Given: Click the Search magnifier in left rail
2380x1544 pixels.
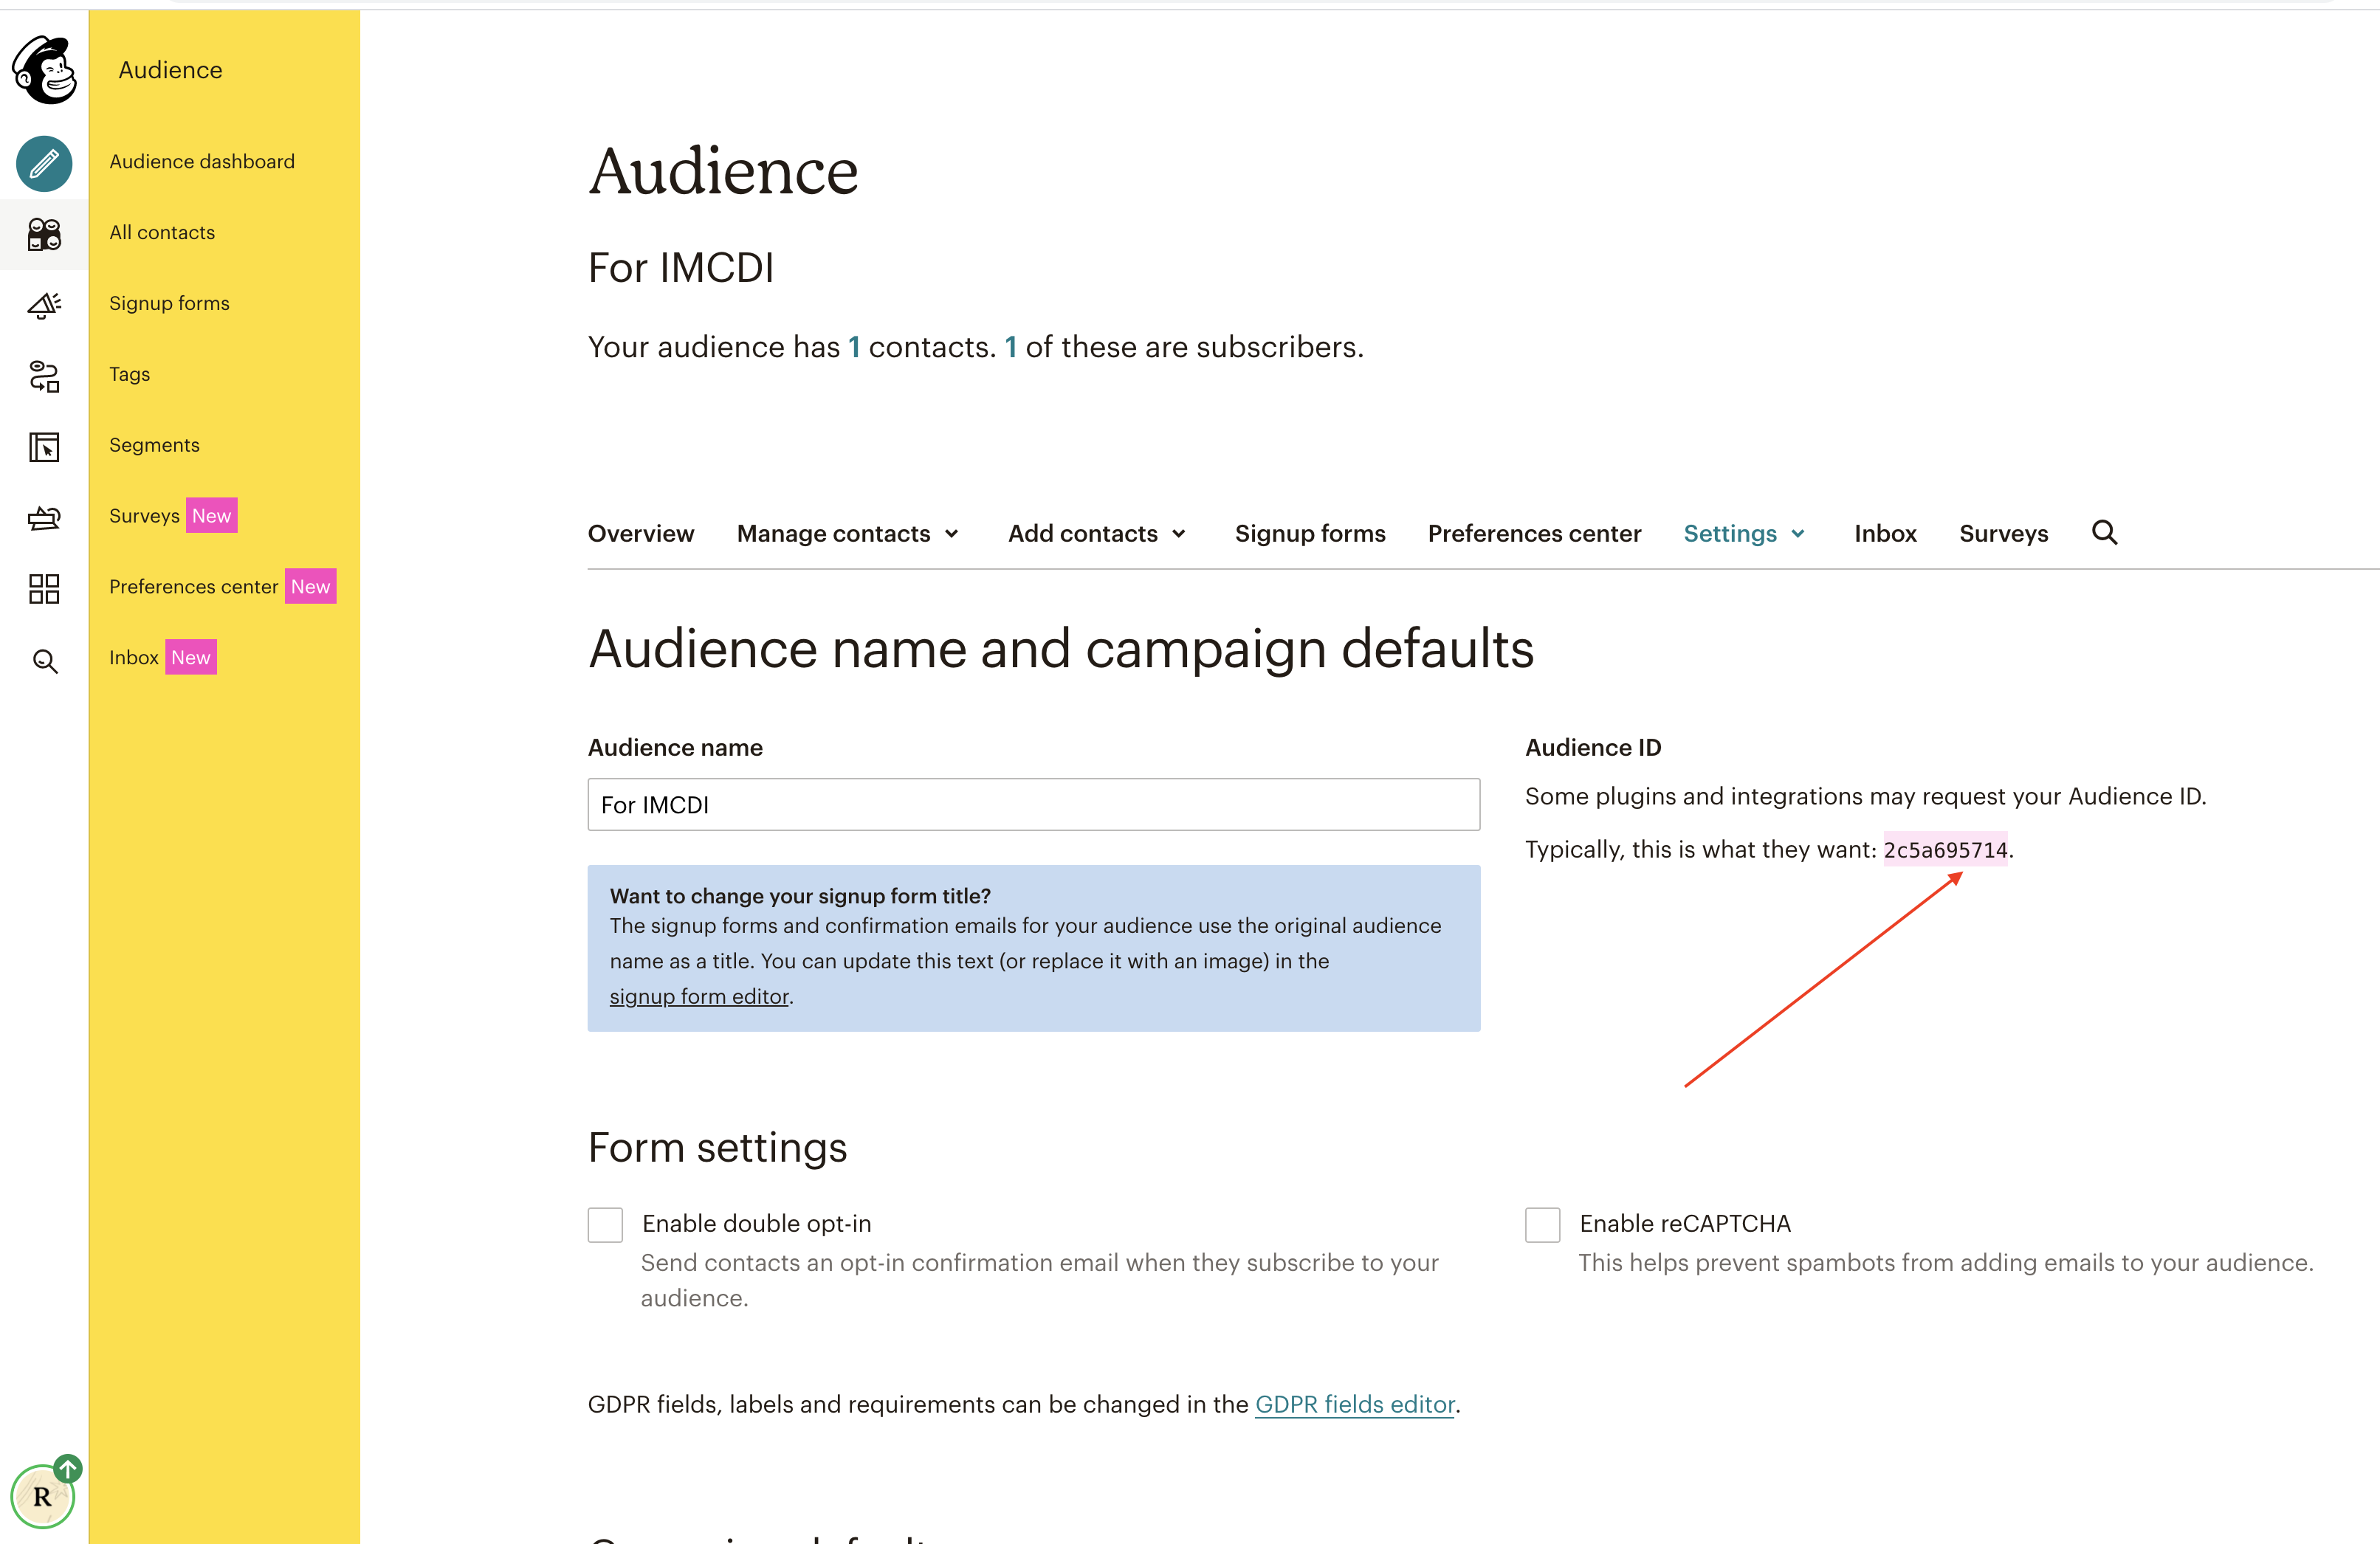Looking at the screenshot, I should pos(44,660).
